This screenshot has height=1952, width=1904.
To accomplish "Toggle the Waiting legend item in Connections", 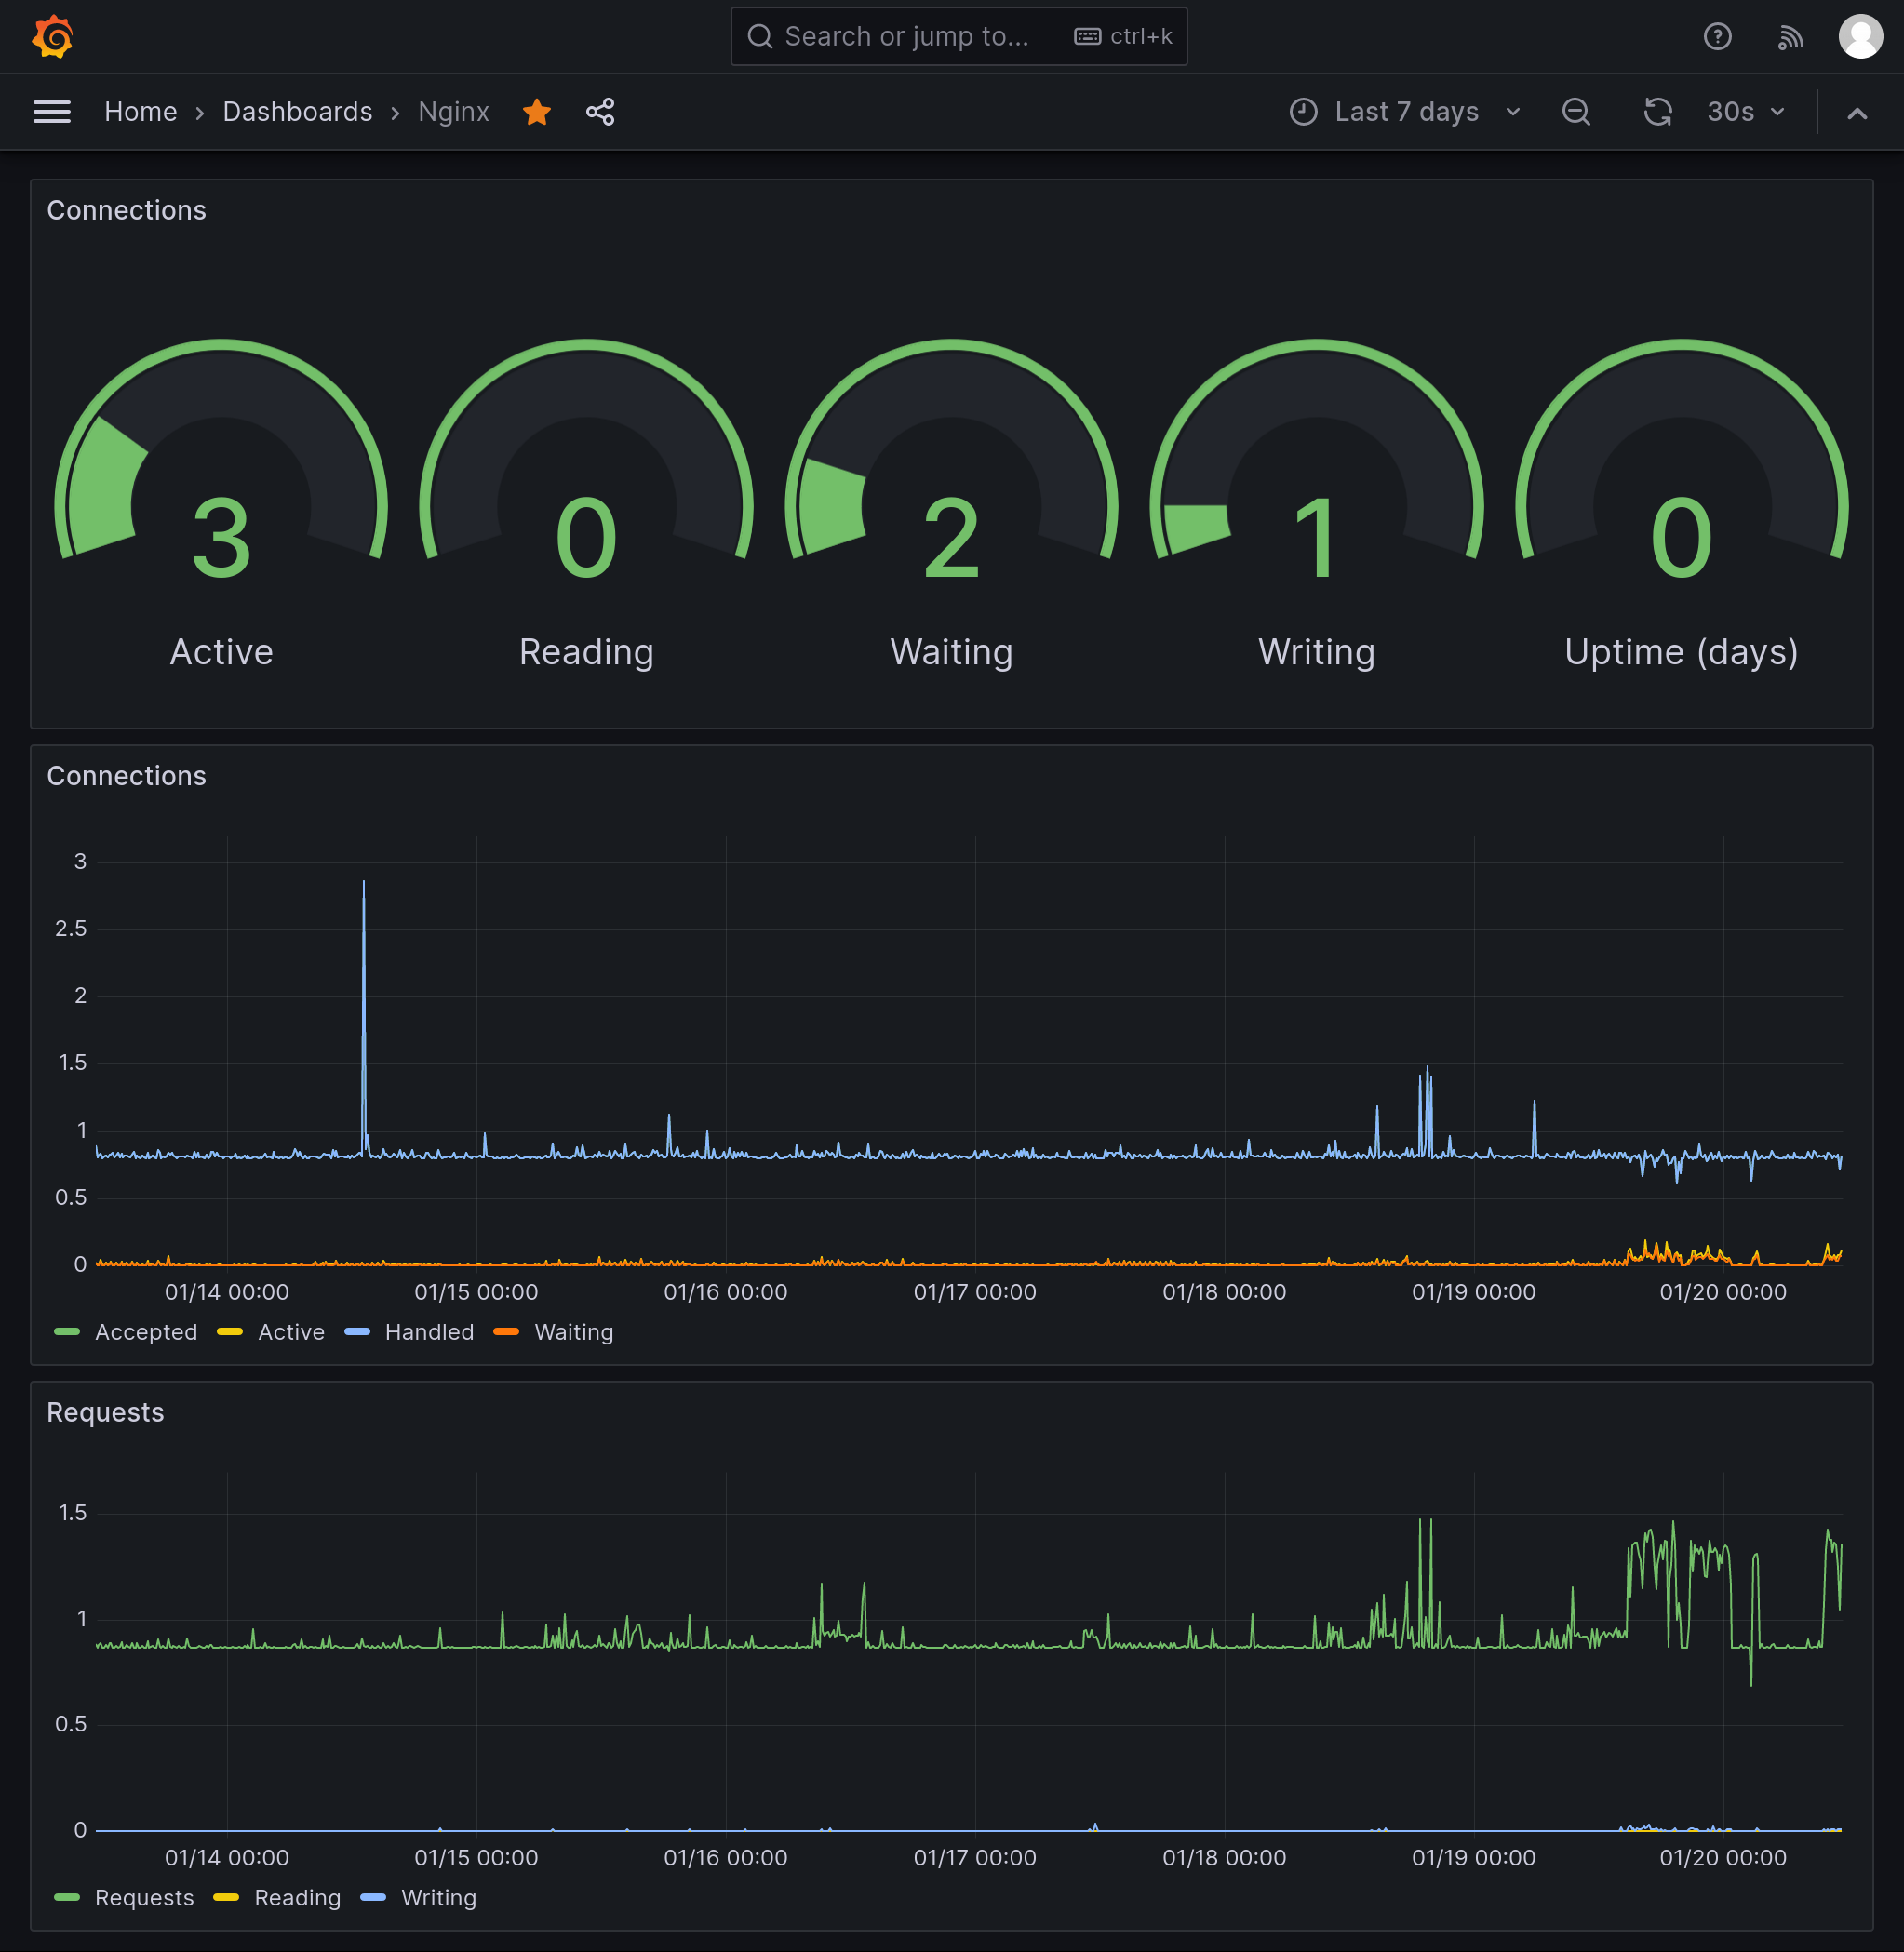I will tap(573, 1331).
